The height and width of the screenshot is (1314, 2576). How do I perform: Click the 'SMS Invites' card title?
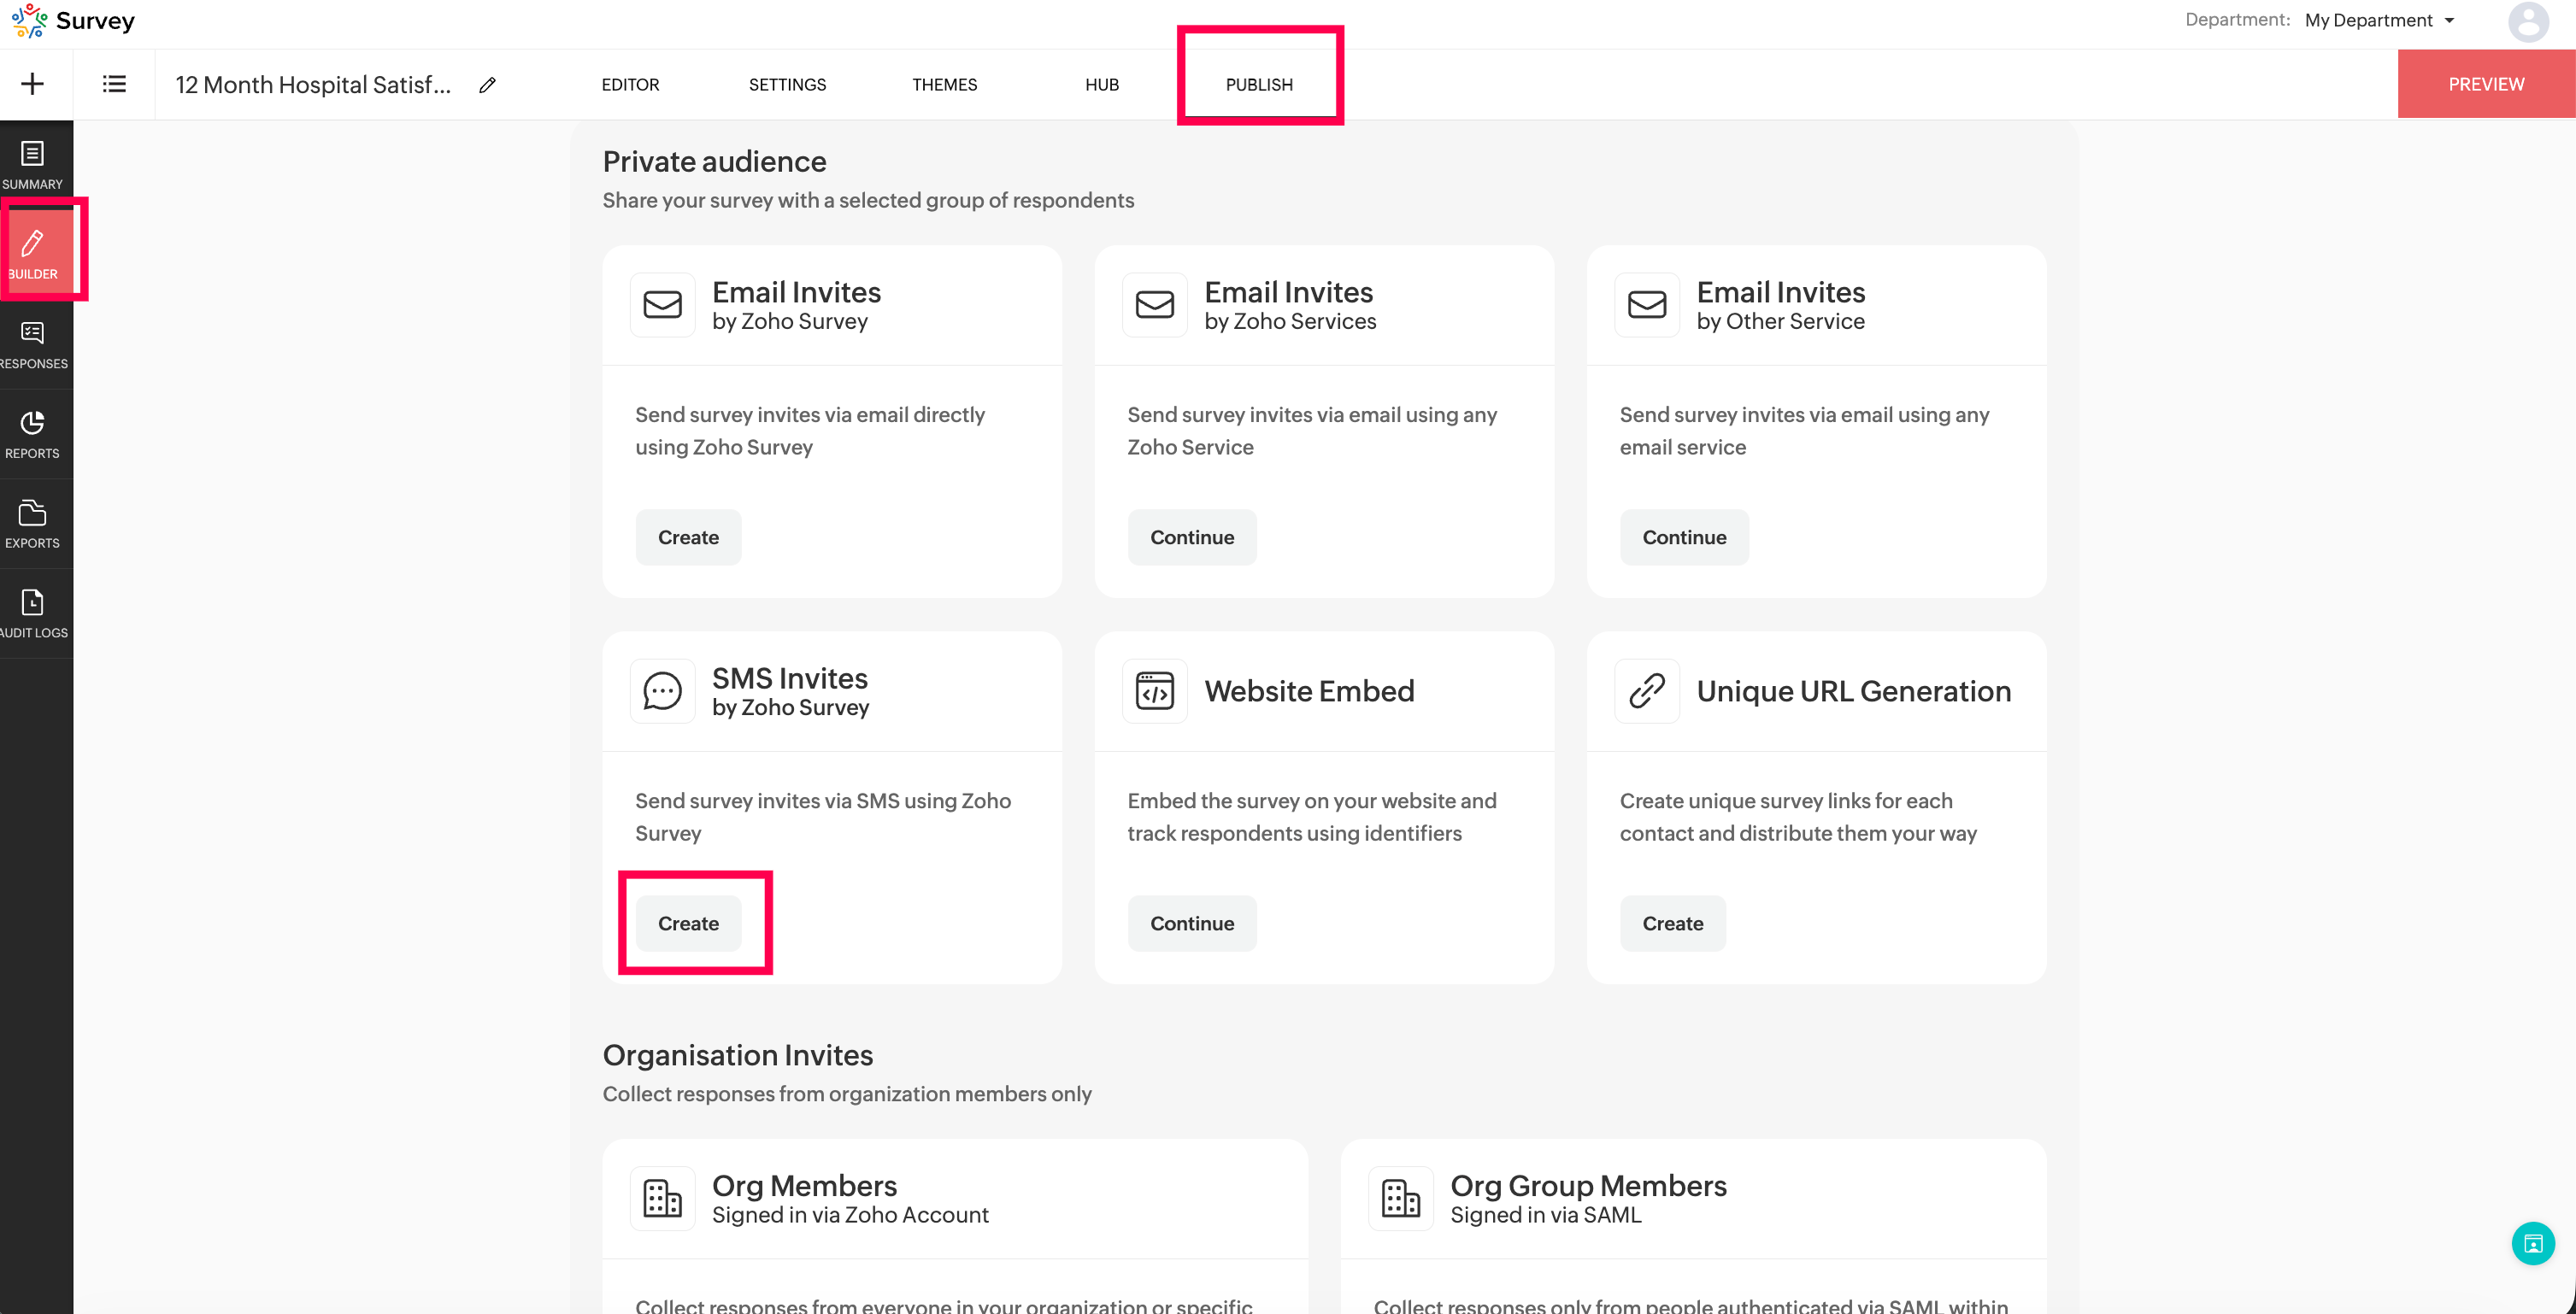tap(790, 678)
